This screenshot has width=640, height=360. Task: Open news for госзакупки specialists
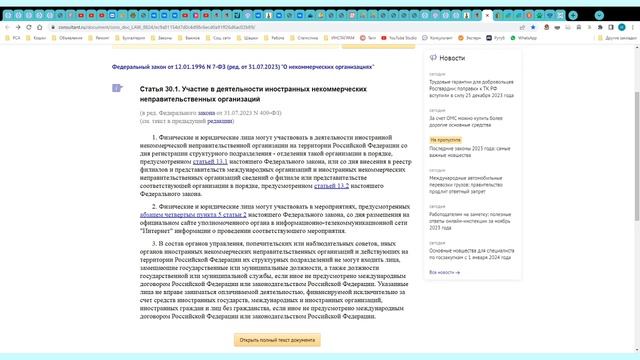471,254
